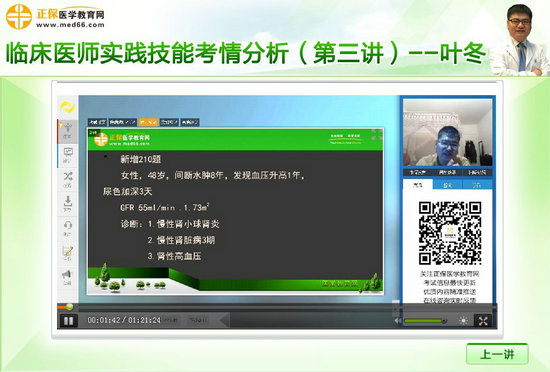Open the 正保医学教育网 site logo

55,17
